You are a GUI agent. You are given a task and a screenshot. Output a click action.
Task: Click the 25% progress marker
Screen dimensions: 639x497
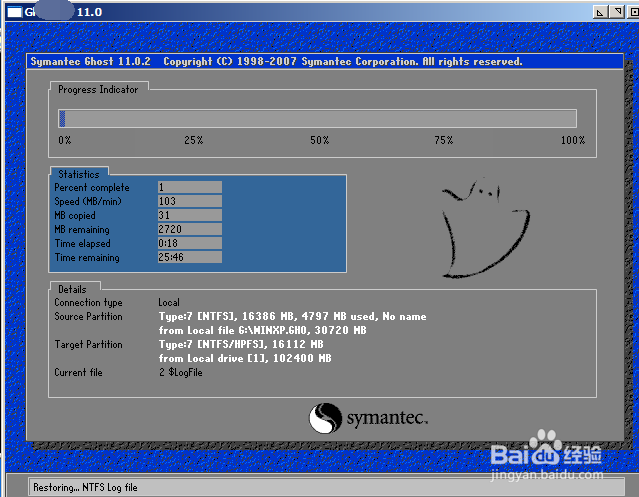pos(194,140)
